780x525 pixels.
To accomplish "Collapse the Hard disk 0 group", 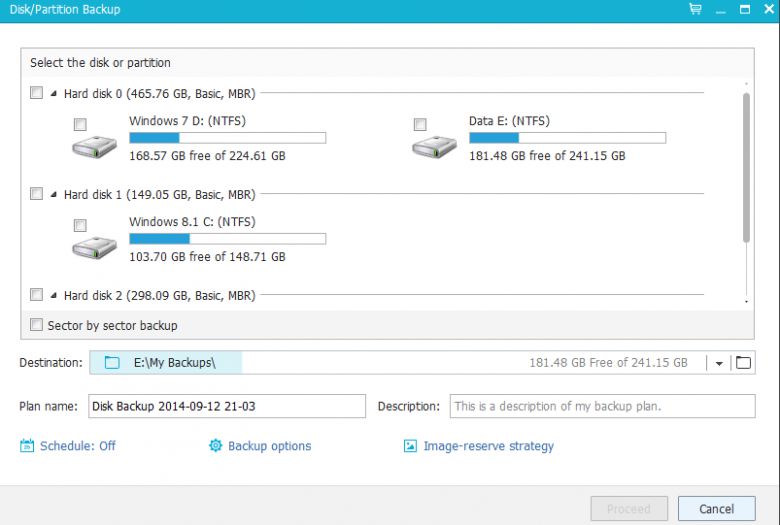I will (x=53, y=94).
